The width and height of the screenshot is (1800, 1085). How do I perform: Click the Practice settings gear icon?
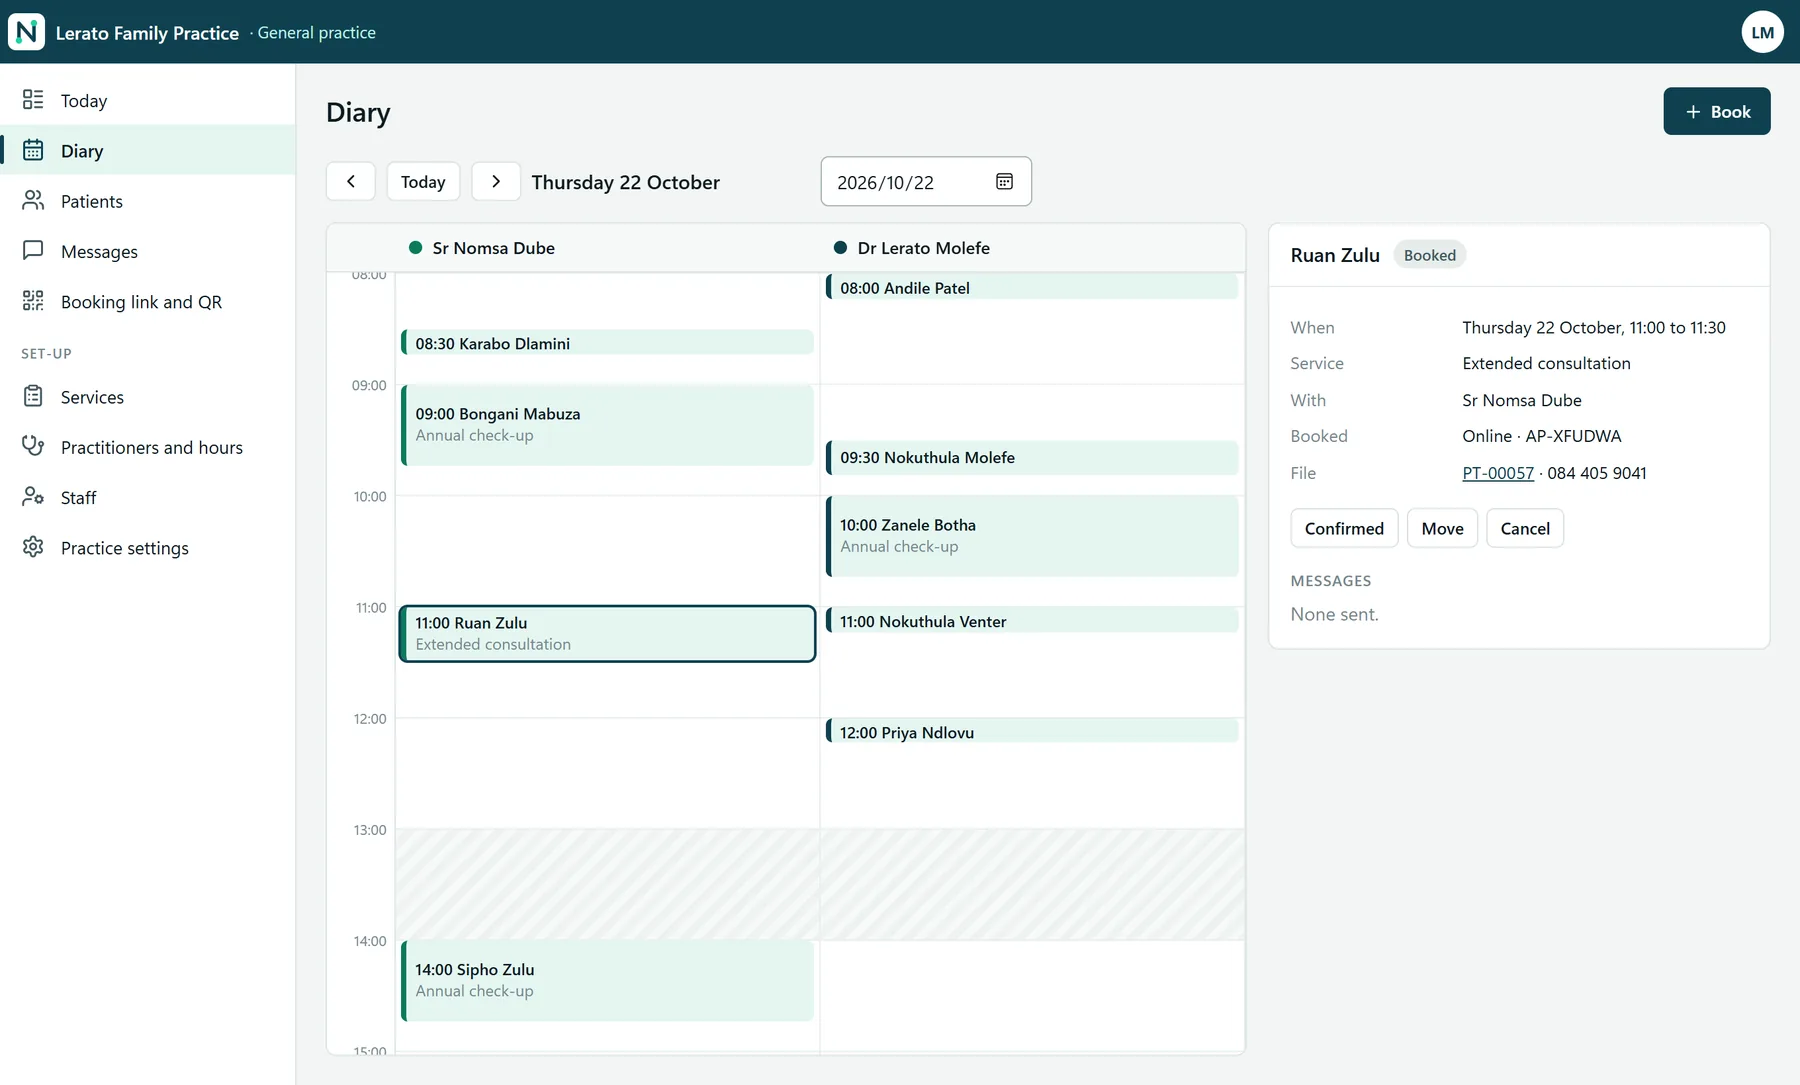pyautogui.click(x=33, y=547)
